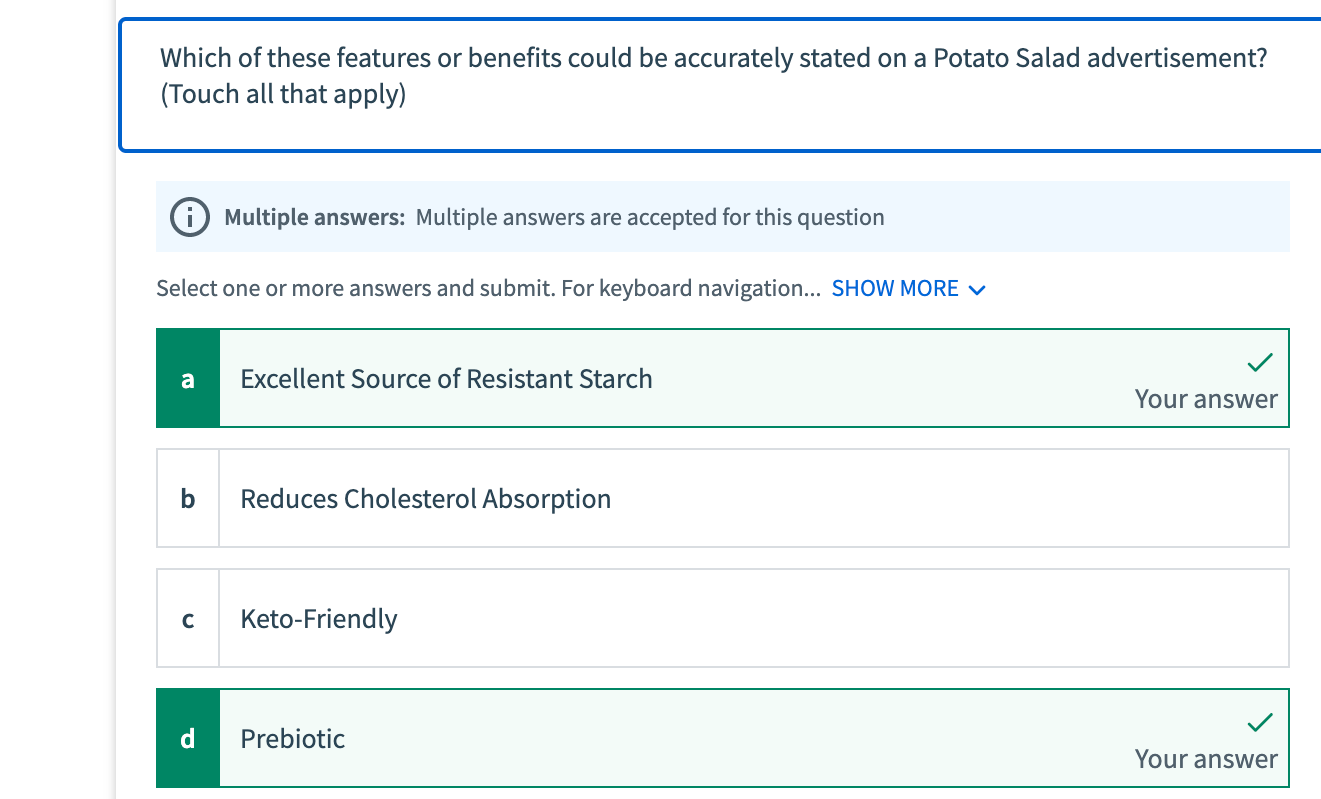The height and width of the screenshot is (799, 1321).
Task: Click the SHOW MORE link text
Action: (895, 289)
